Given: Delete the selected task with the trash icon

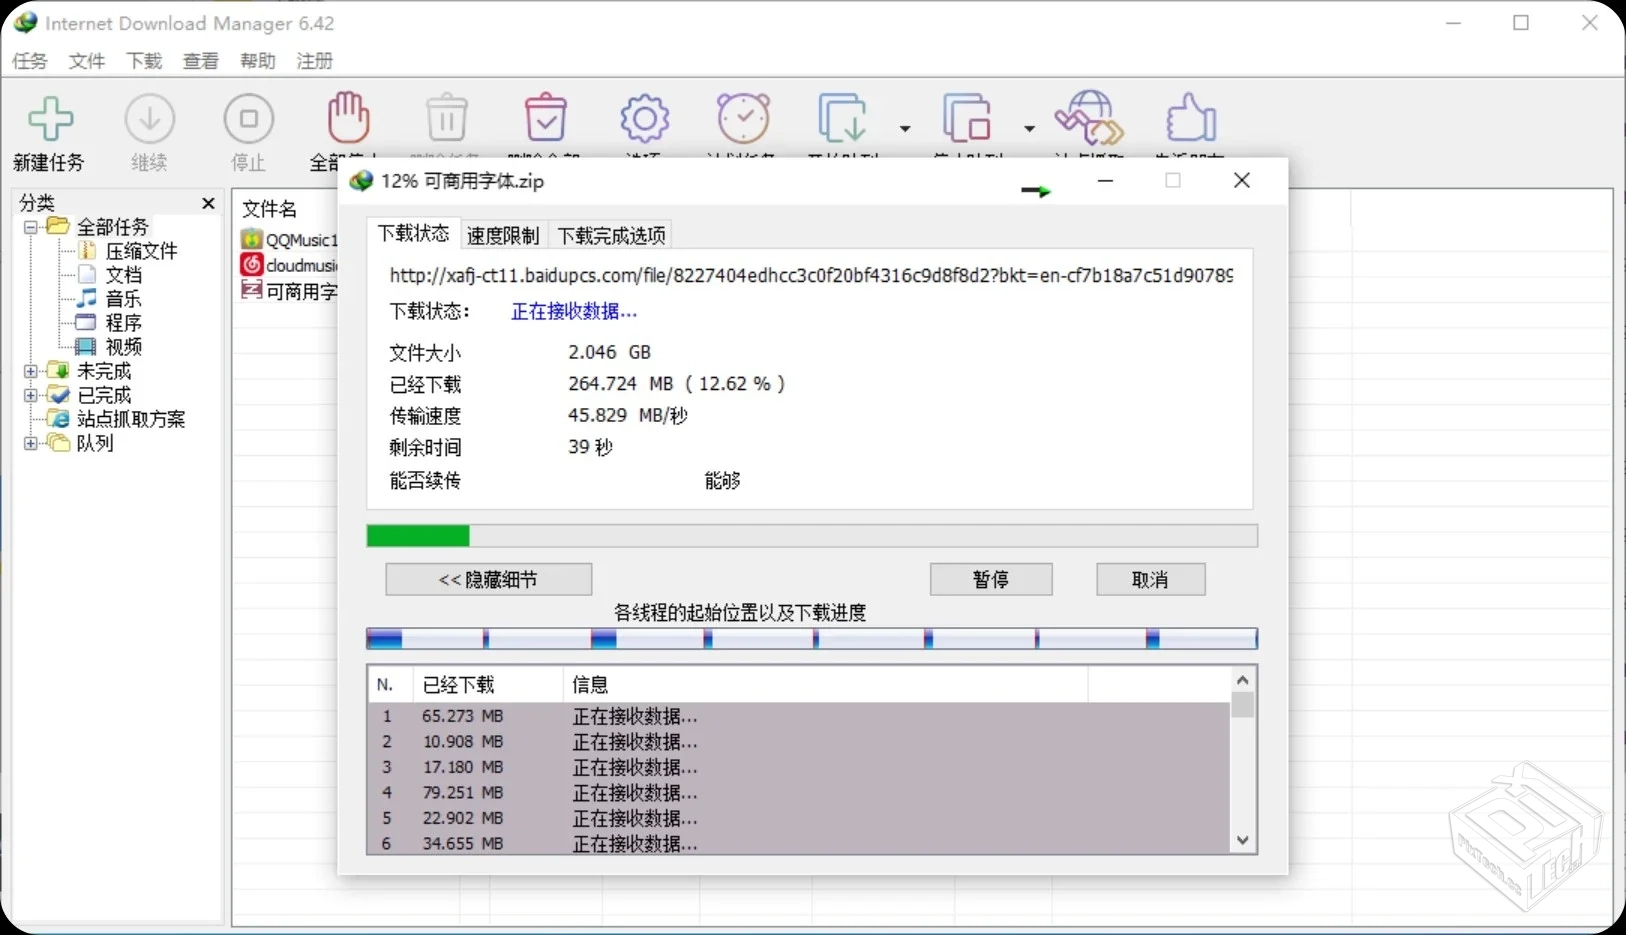Looking at the screenshot, I should (447, 118).
